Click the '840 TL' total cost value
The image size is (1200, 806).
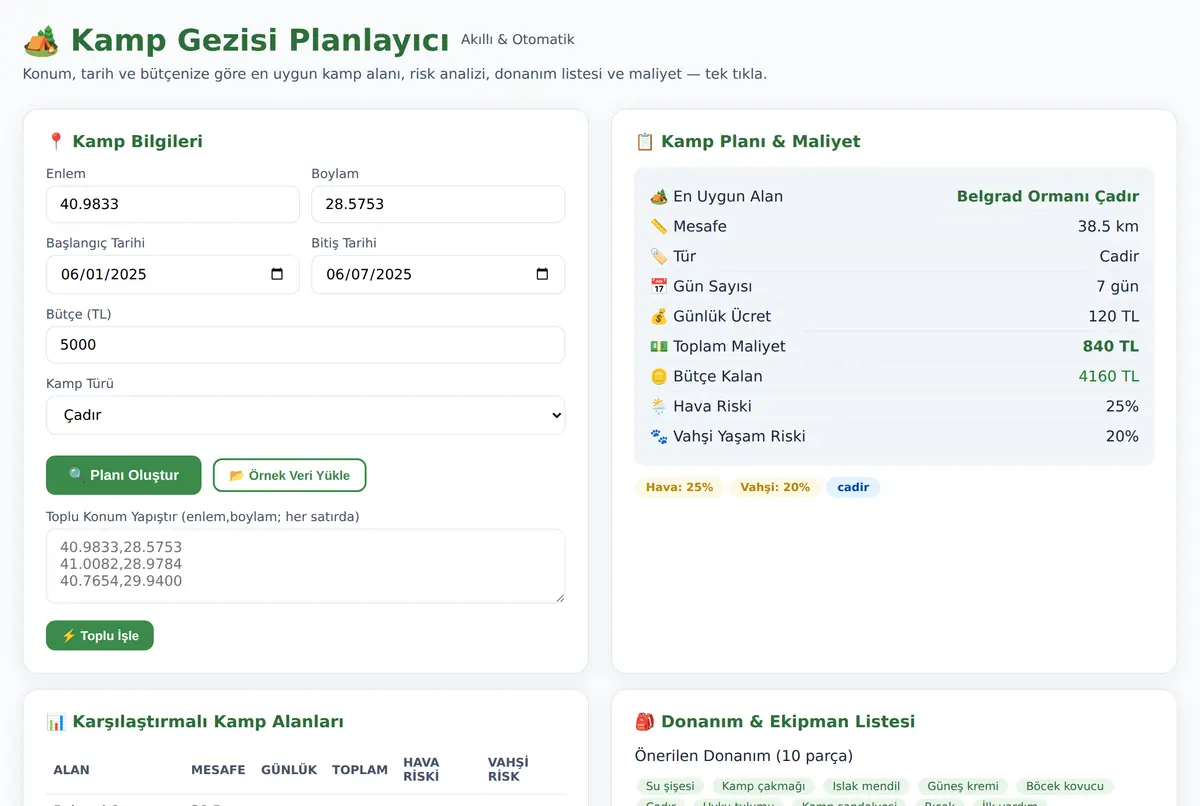pyautogui.click(x=1111, y=346)
